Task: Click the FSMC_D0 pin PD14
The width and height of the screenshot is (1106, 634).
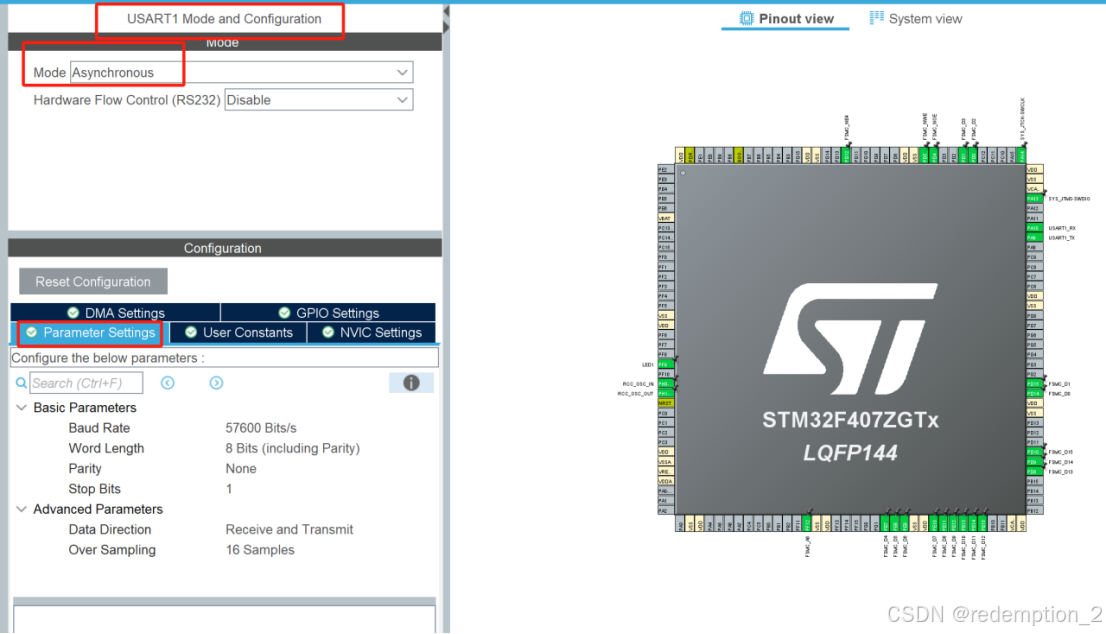Action: [1034, 394]
